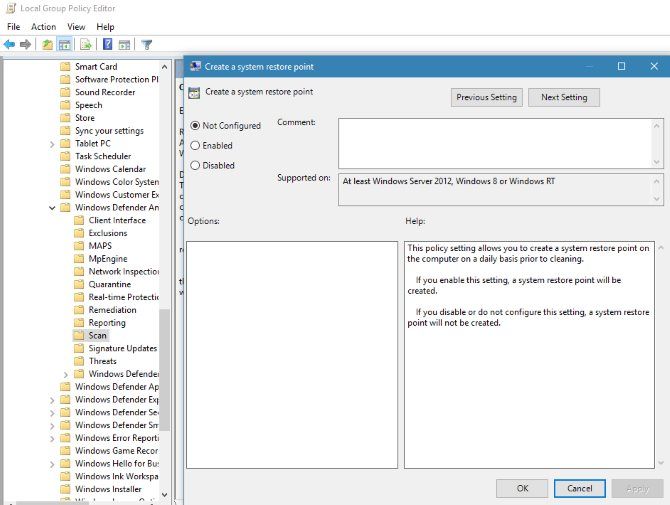Click the Previous Setting button

point(486,97)
